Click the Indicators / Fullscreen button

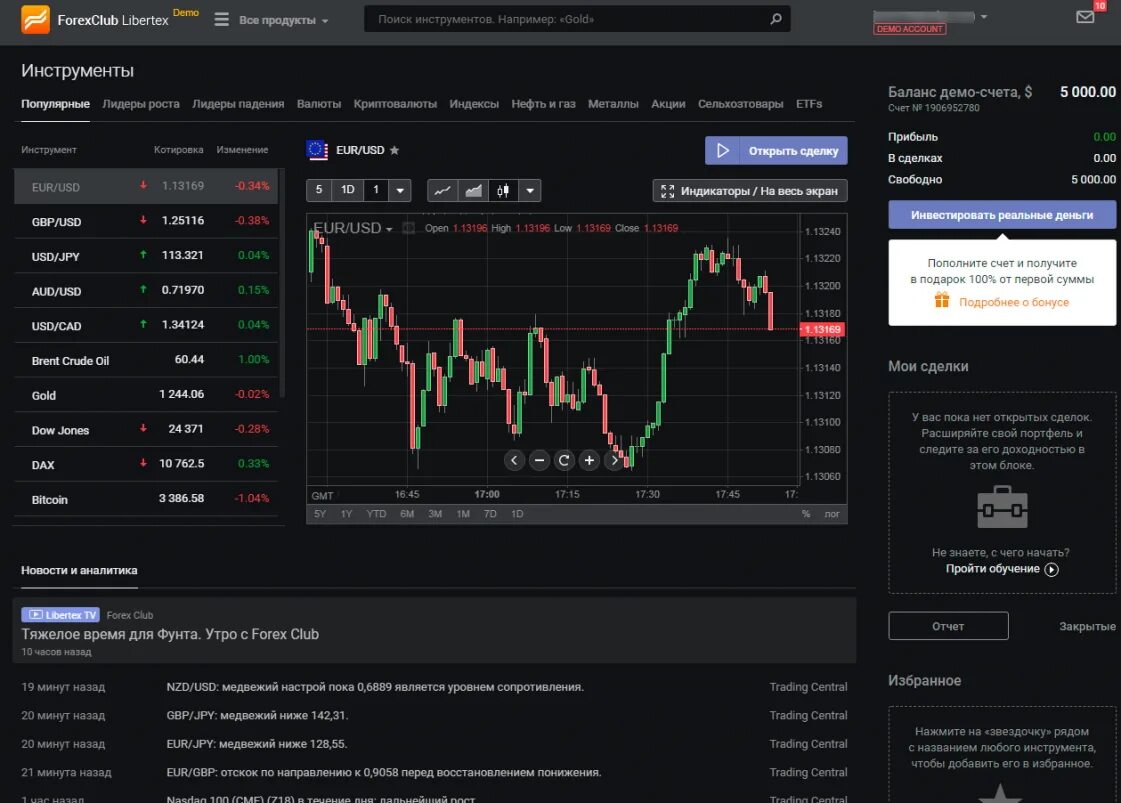coord(750,191)
